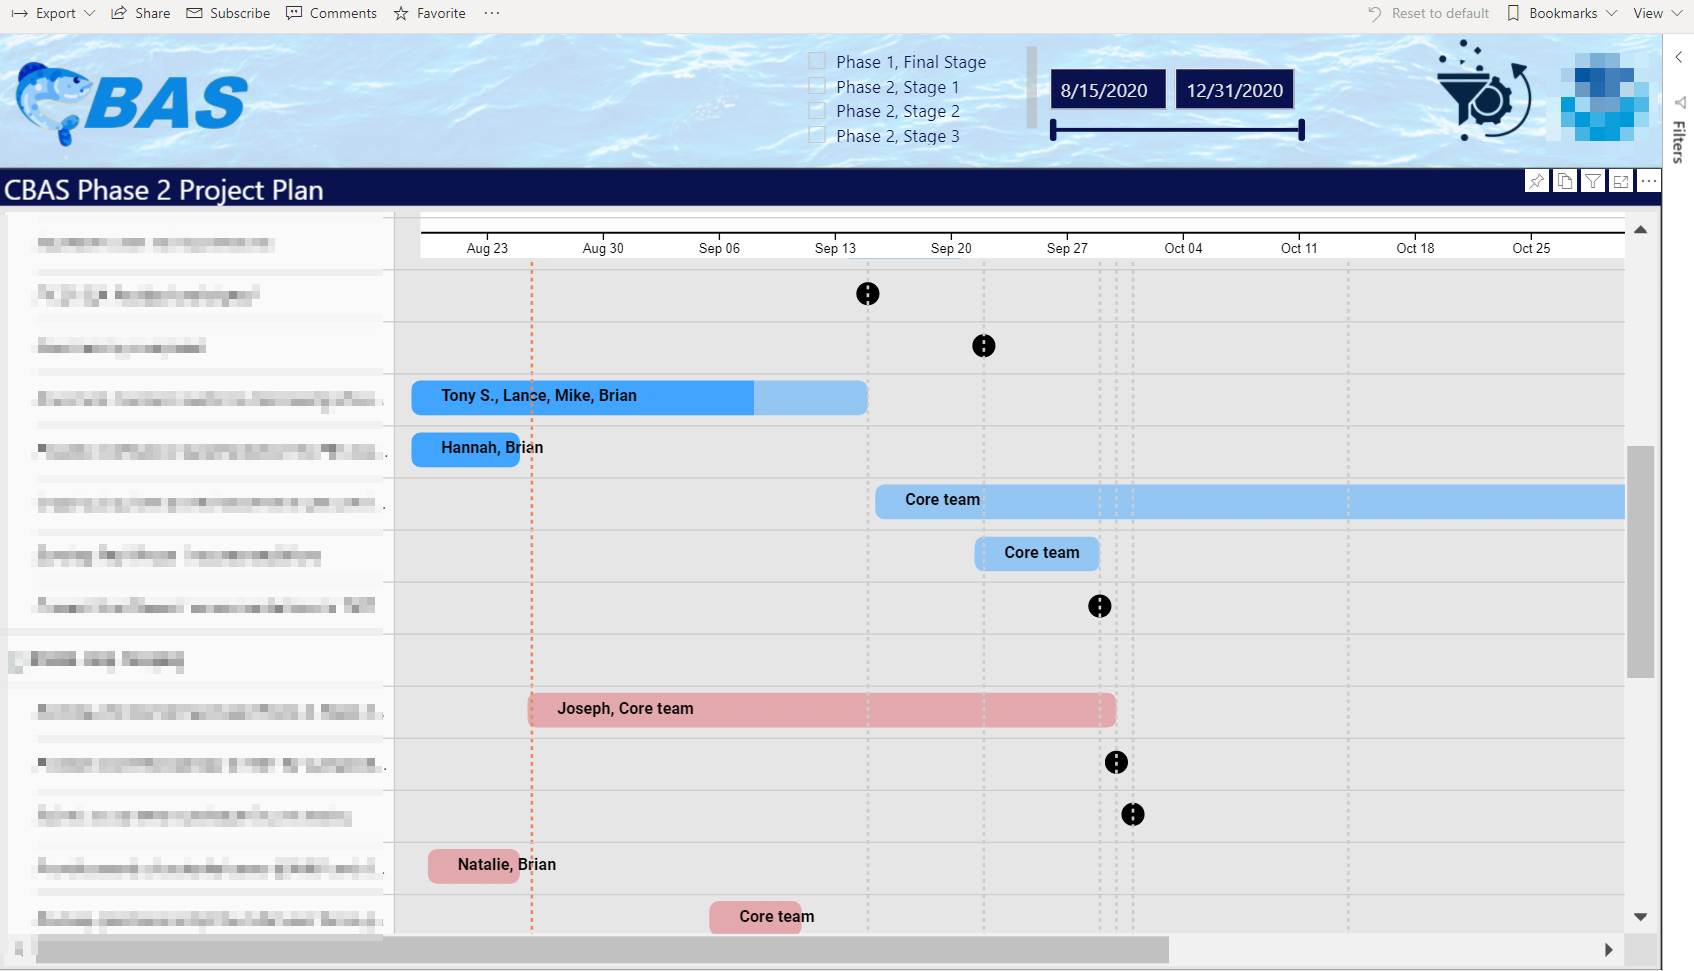Copy the project plan visual as image

[x=1564, y=181]
